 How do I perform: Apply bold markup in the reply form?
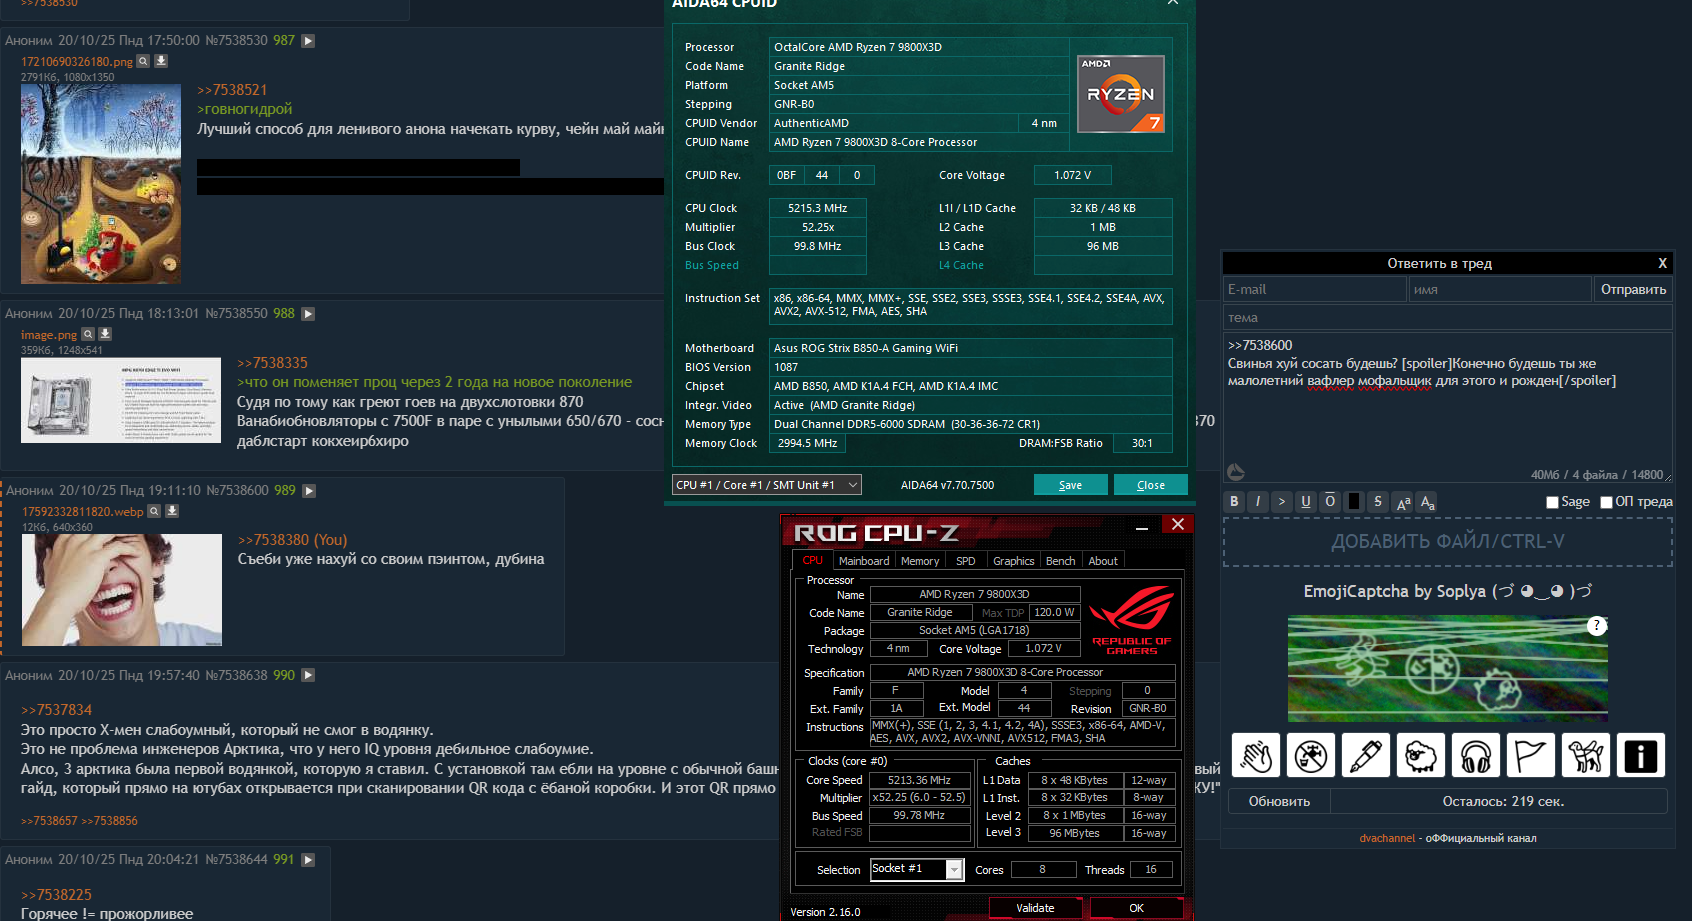pyautogui.click(x=1234, y=502)
